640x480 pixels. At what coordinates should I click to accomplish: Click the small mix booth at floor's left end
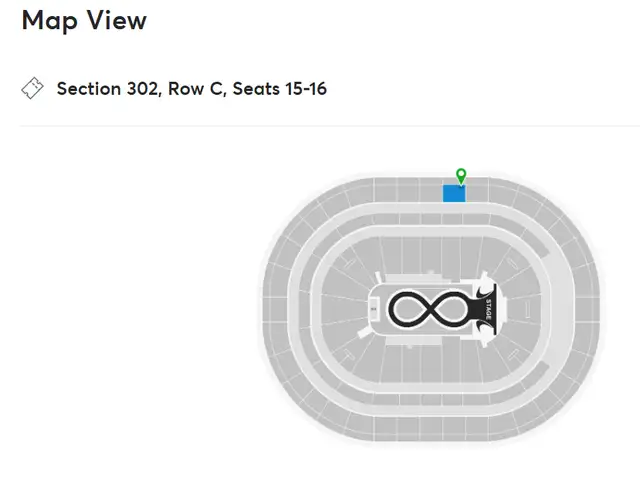tap(373, 309)
